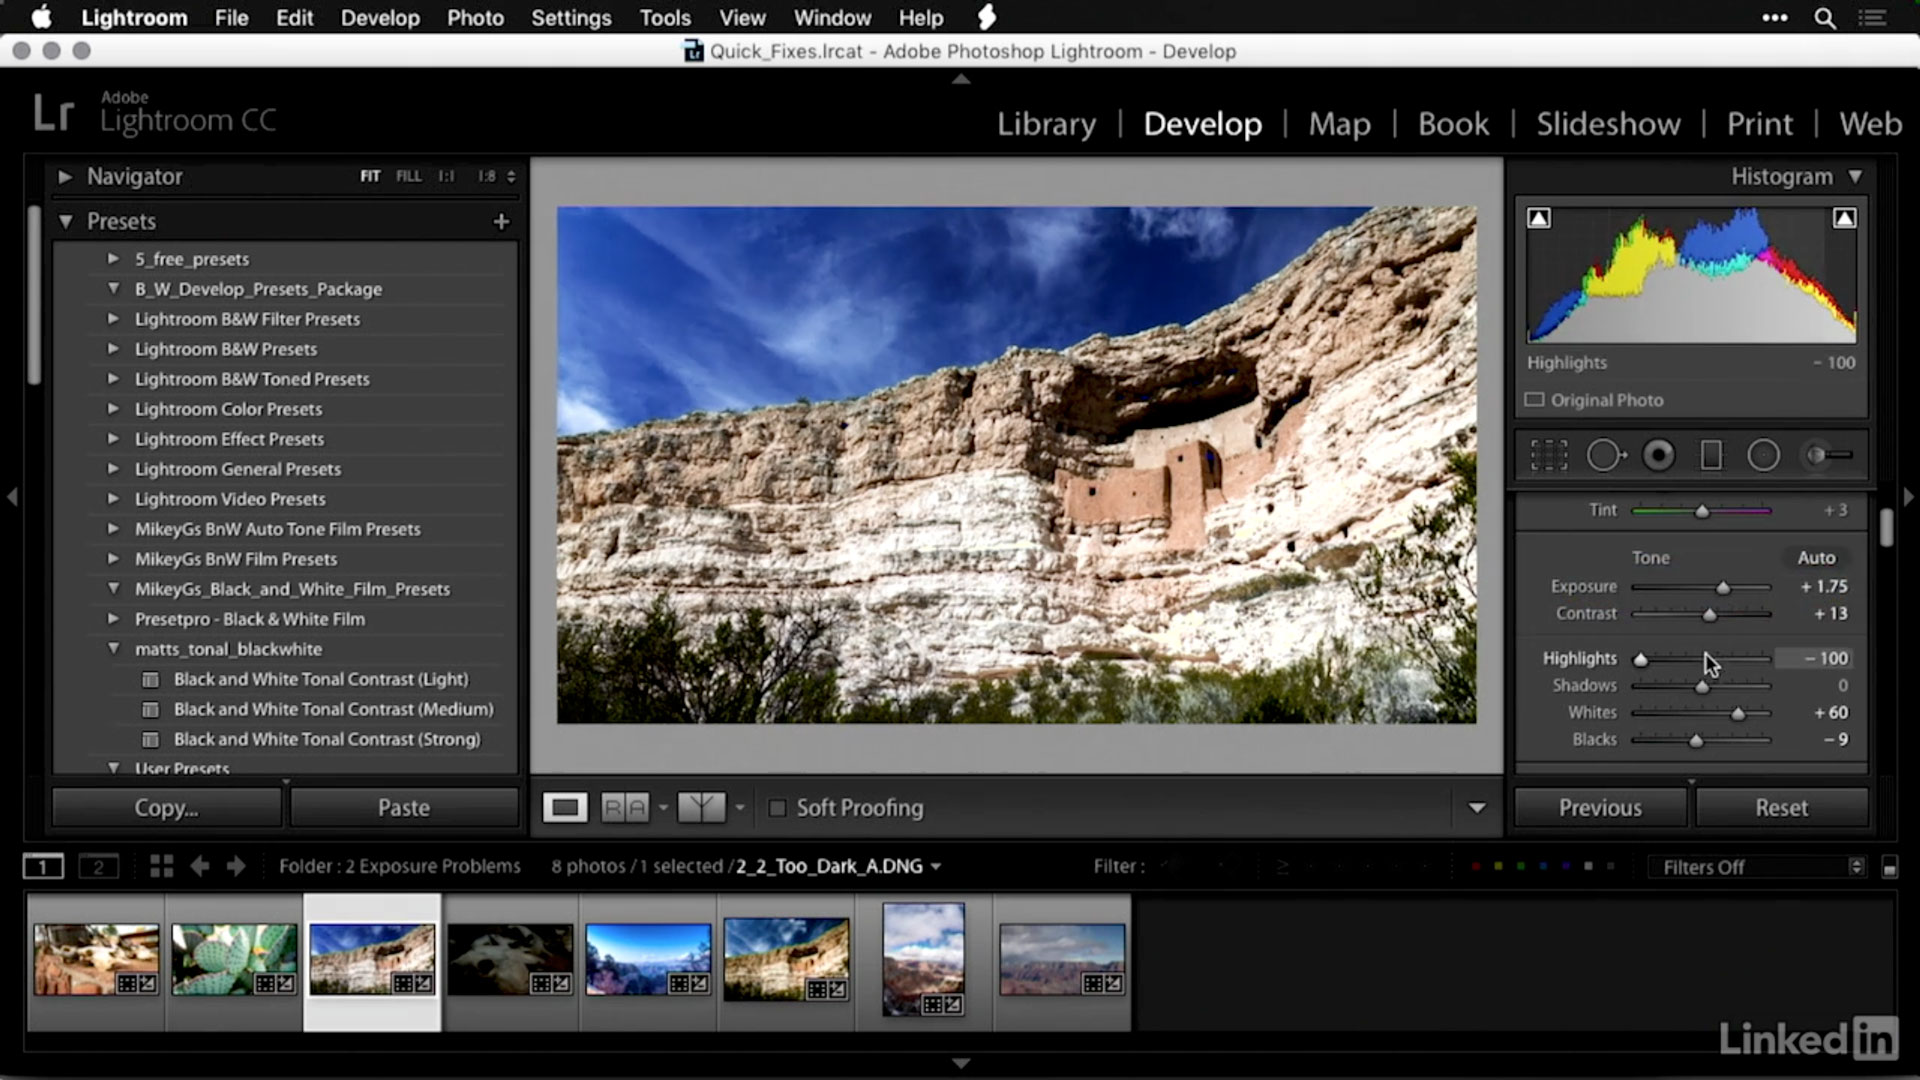Toggle the Soft Proofing checkbox
1920x1080 pixels.
775,807
